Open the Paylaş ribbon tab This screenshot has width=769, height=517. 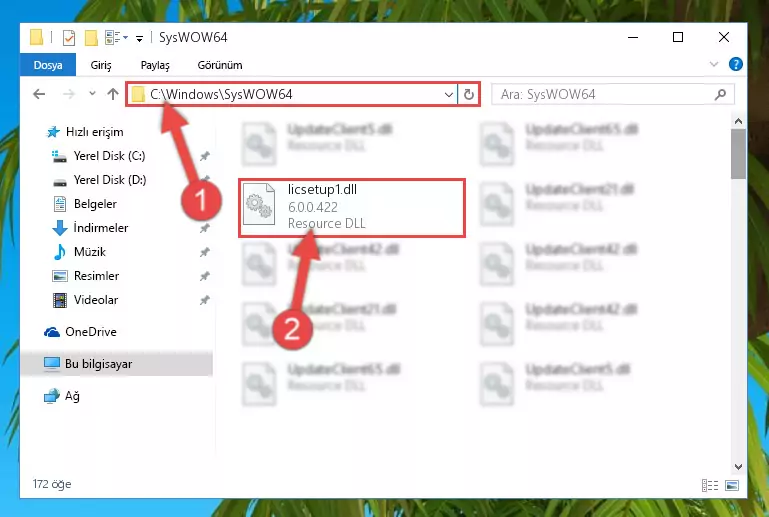click(155, 65)
